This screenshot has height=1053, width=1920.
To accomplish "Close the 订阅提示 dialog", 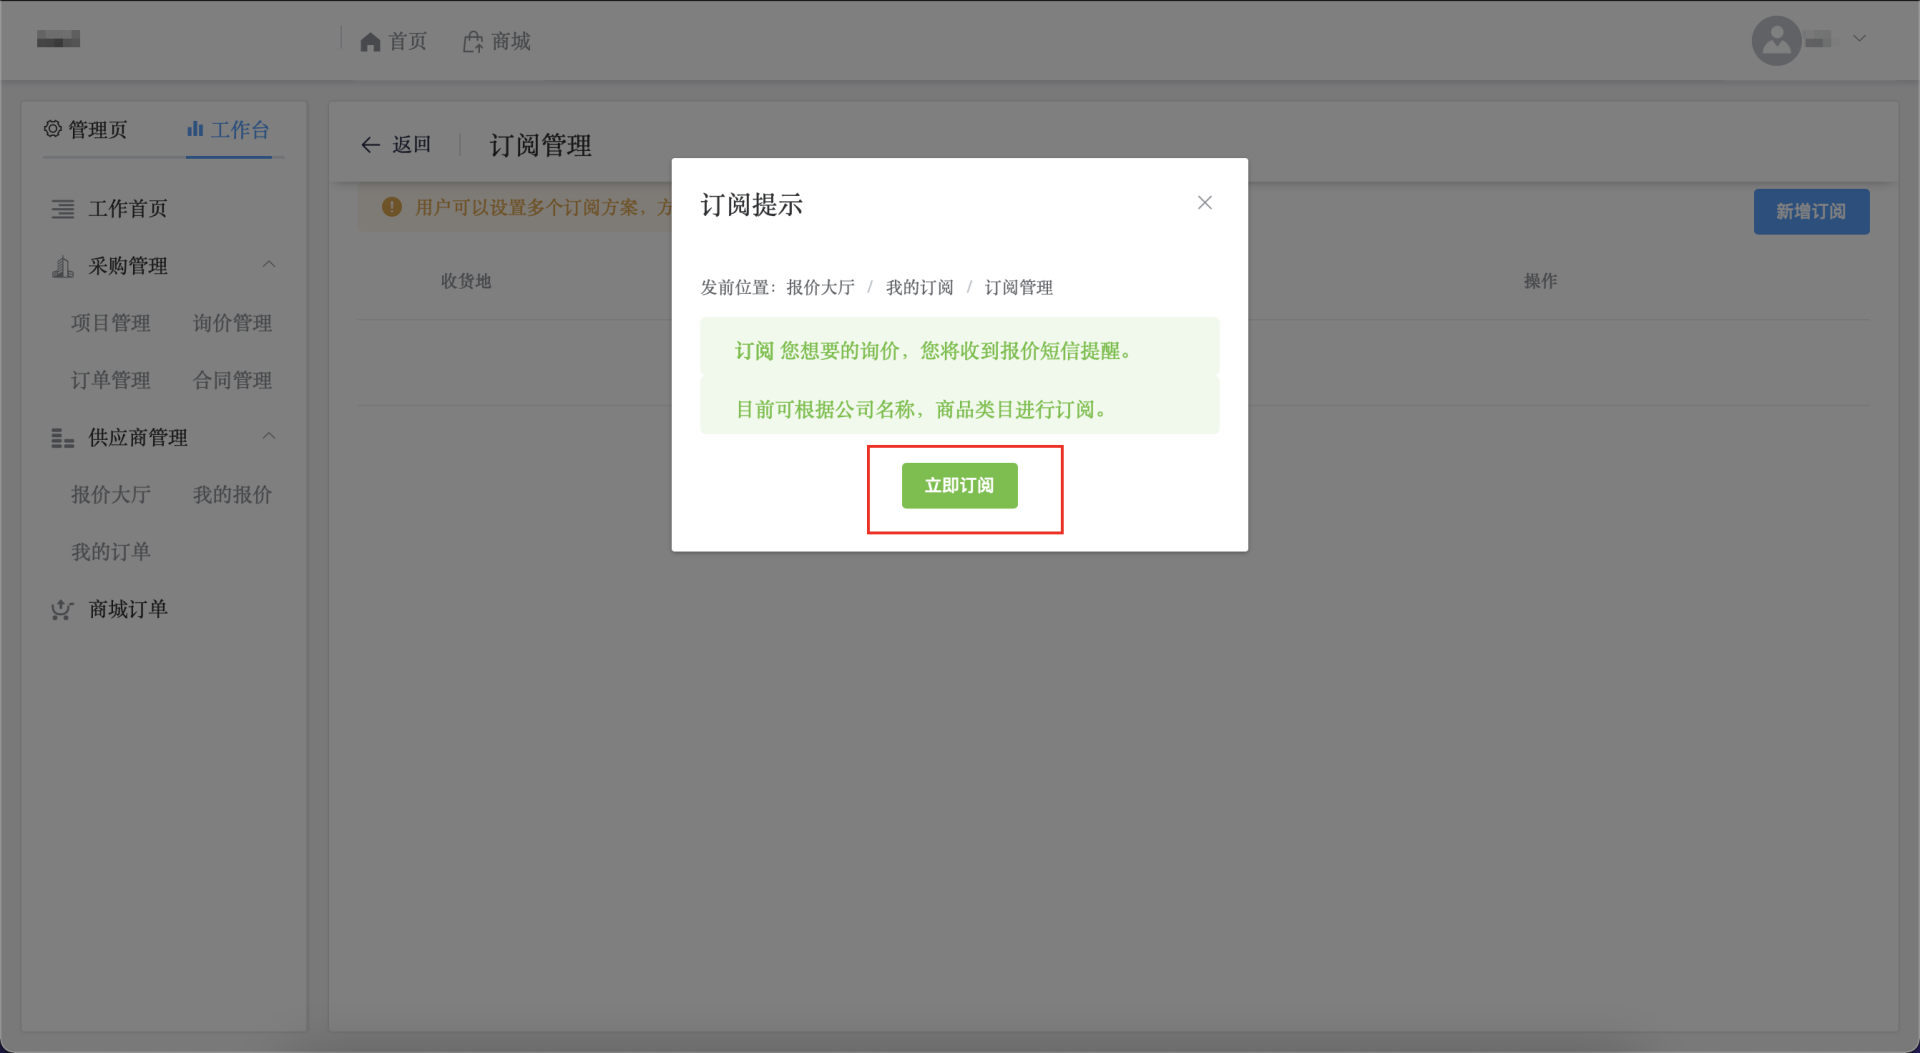I will tap(1204, 203).
